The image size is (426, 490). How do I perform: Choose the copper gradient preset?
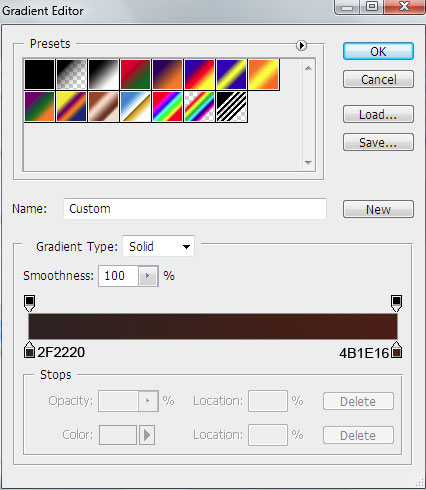(103, 107)
